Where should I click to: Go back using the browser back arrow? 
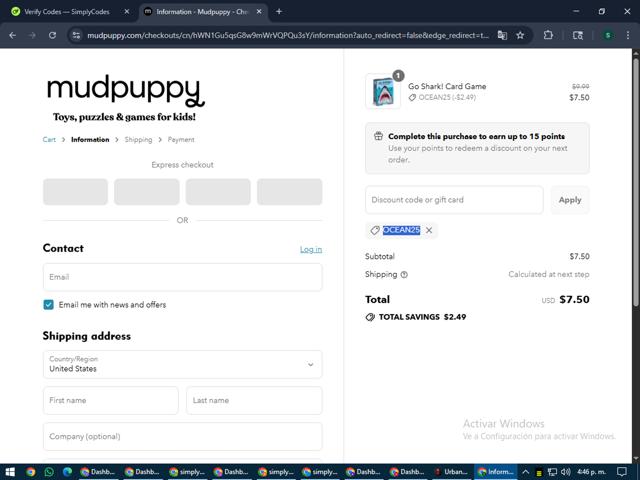coord(12,36)
